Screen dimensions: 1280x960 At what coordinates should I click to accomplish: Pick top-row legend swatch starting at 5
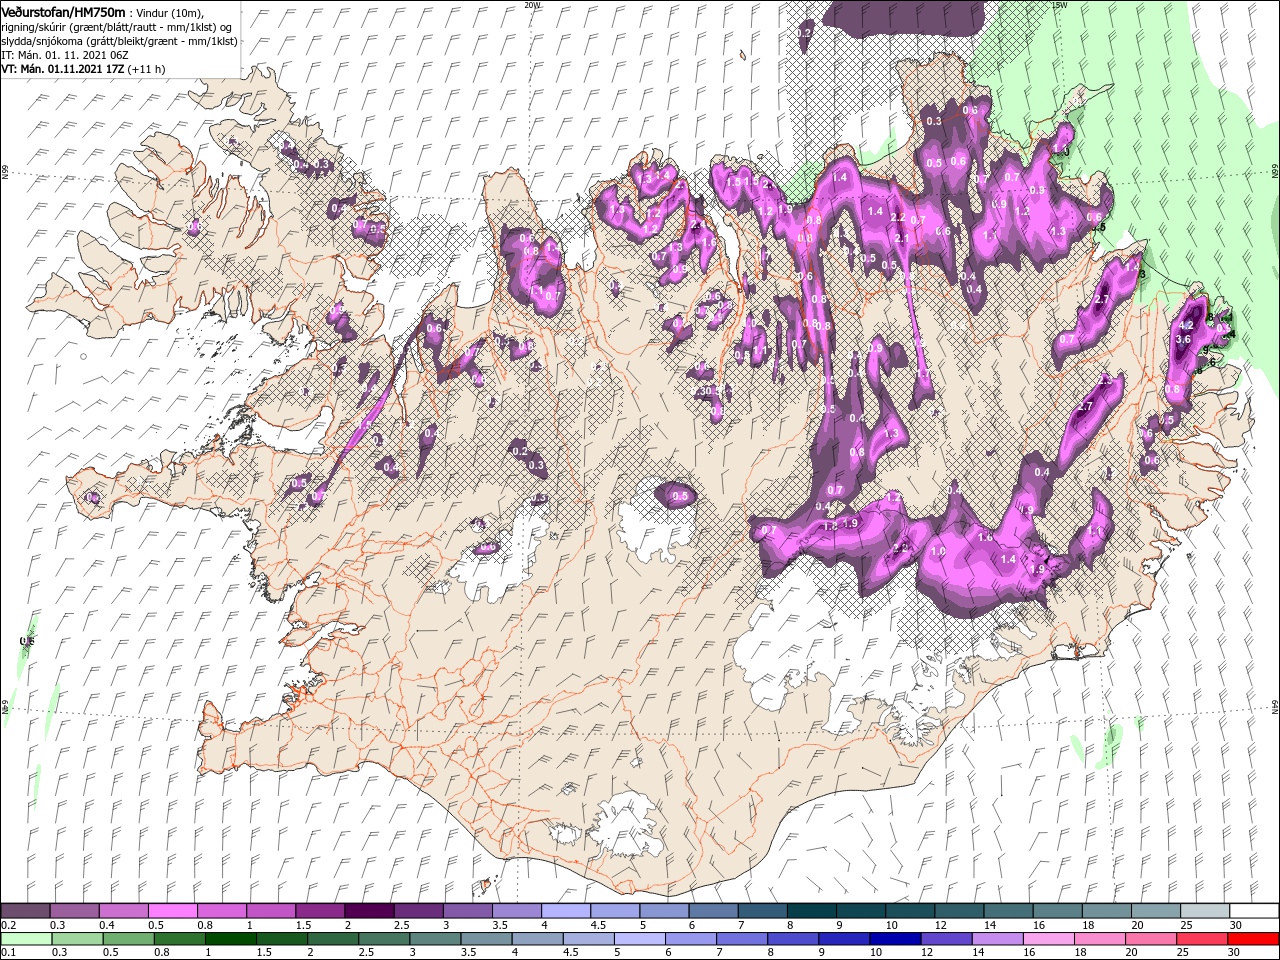pyautogui.click(x=663, y=911)
